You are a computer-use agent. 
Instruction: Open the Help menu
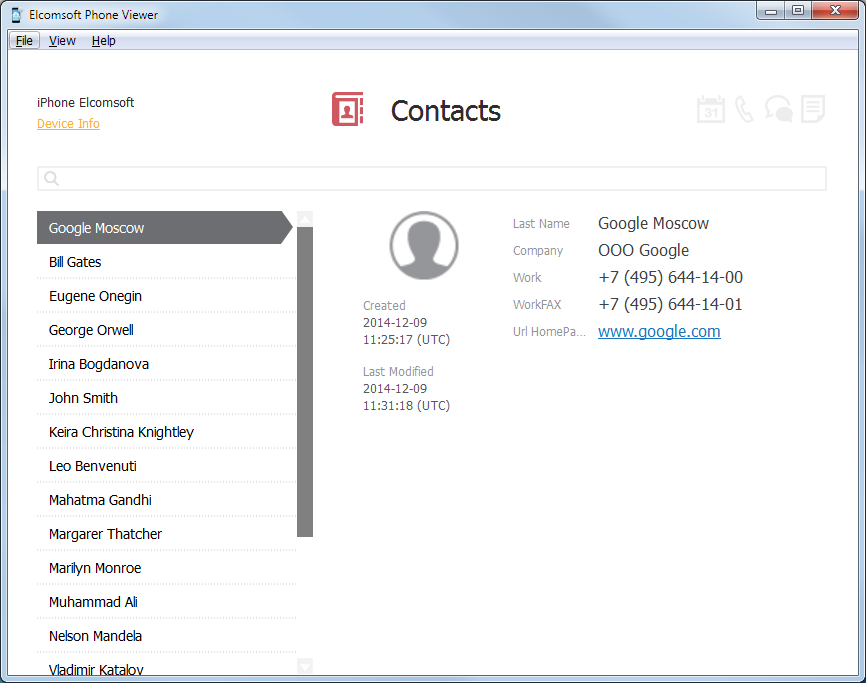point(104,41)
